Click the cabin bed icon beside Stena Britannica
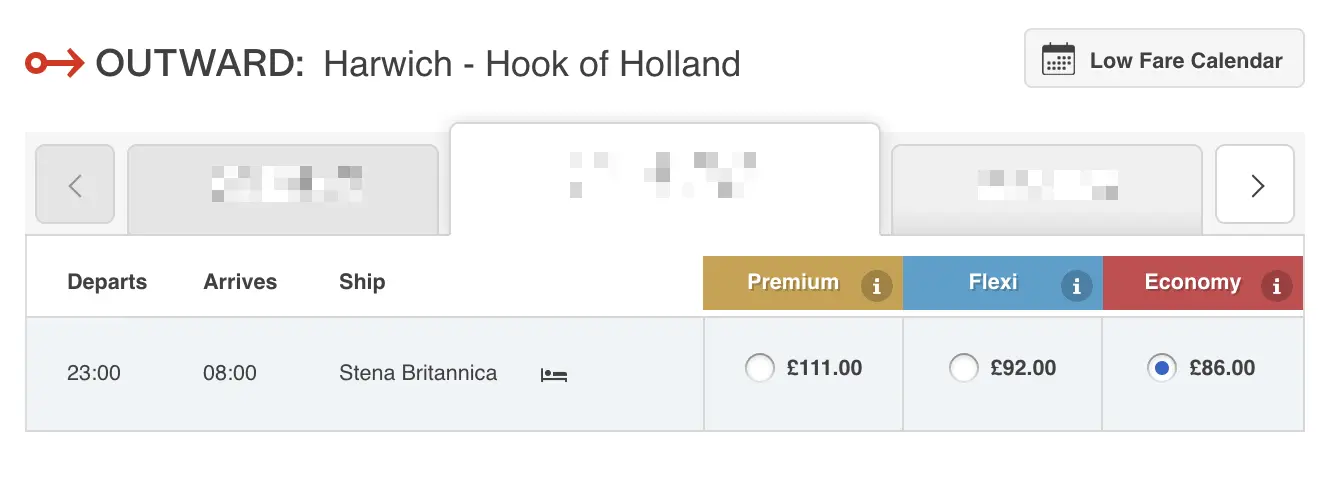 pyautogui.click(x=554, y=375)
